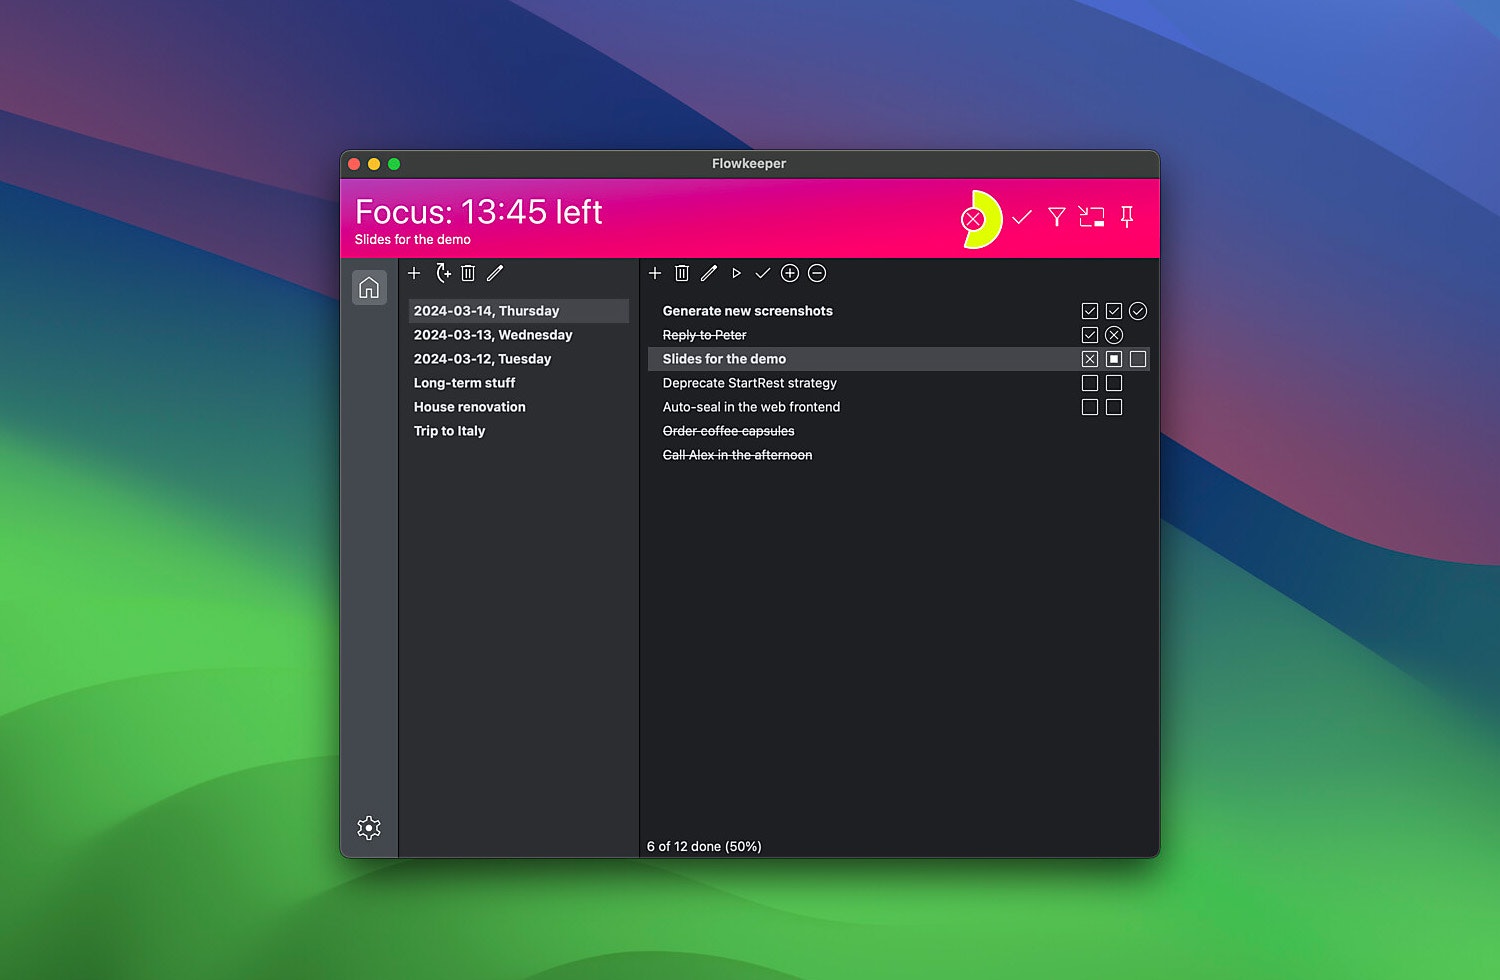Click the second pomodoro box of Generate new screenshots

point(1114,311)
